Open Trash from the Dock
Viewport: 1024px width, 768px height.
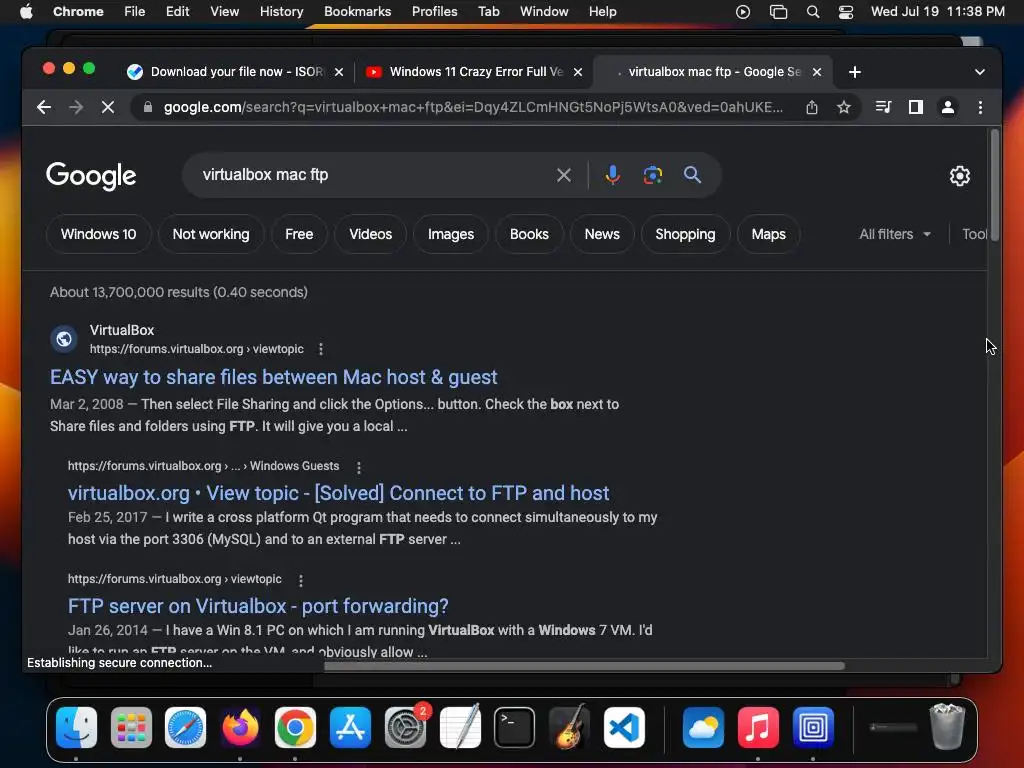(947, 726)
